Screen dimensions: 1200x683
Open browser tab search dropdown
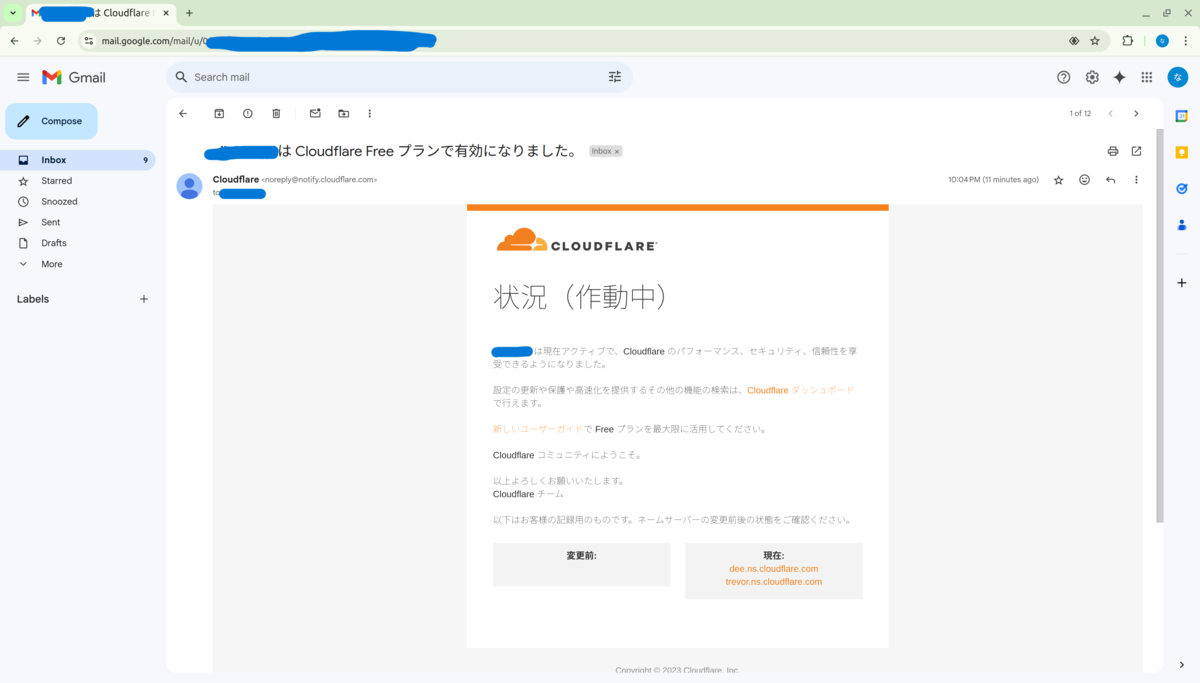point(13,13)
